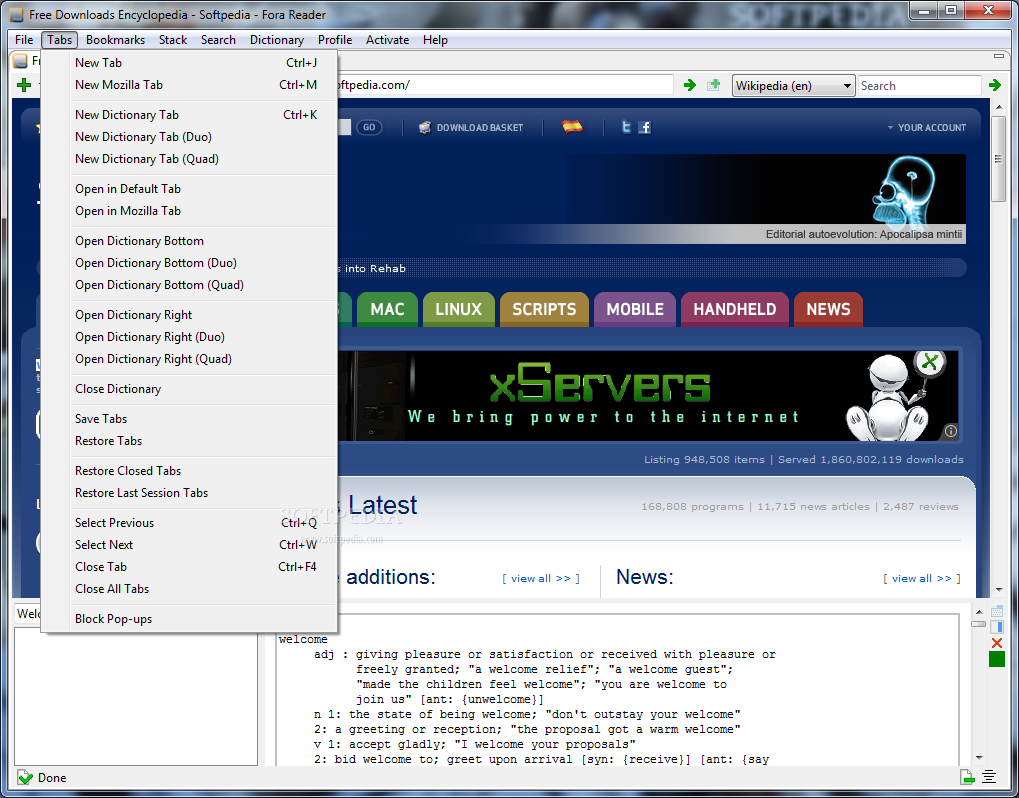Click the page icon with green bar in the status bar
Image resolution: width=1019 pixels, height=798 pixels.
(x=968, y=777)
